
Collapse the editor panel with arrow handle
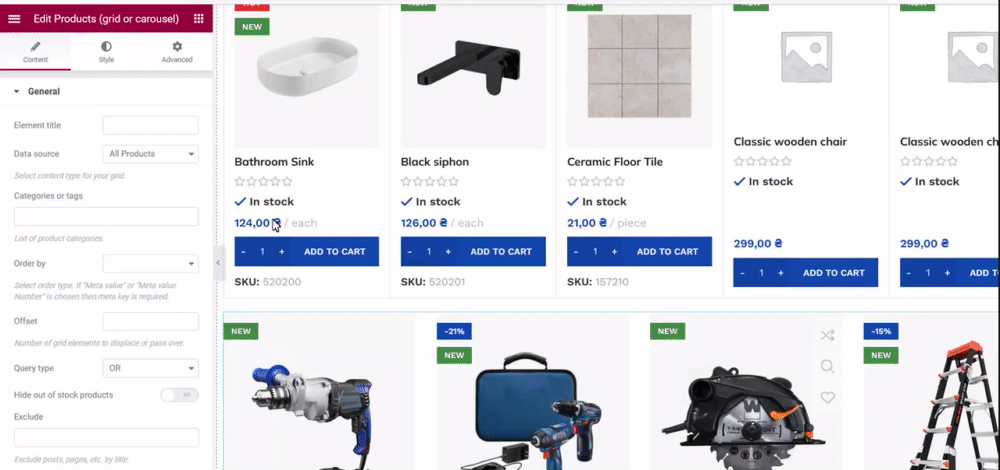pyautogui.click(x=218, y=263)
